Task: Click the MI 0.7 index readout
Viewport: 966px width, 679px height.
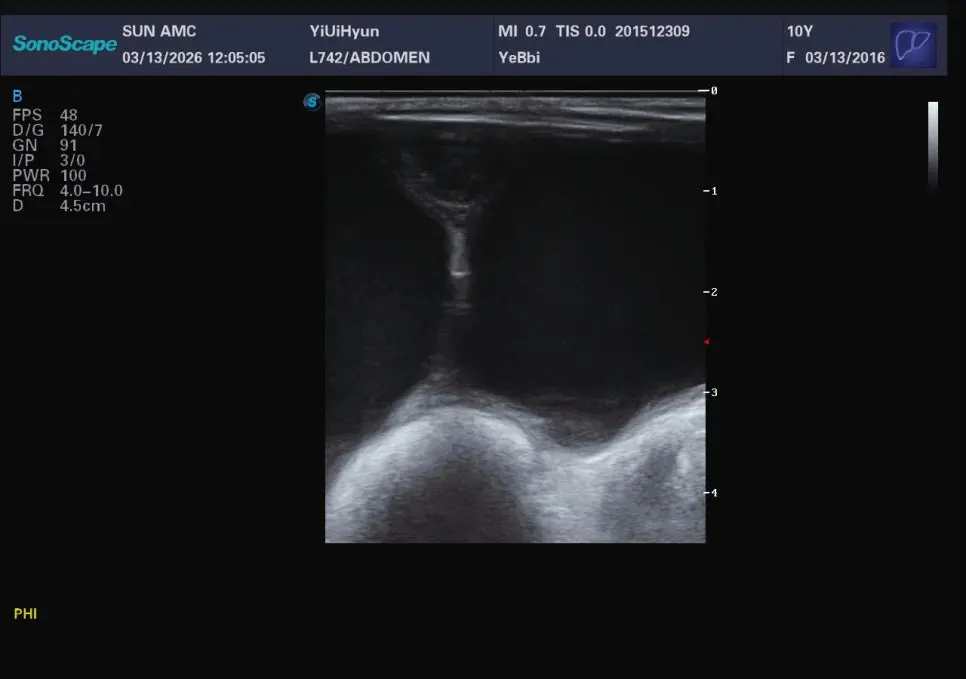Action: pos(522,31)
